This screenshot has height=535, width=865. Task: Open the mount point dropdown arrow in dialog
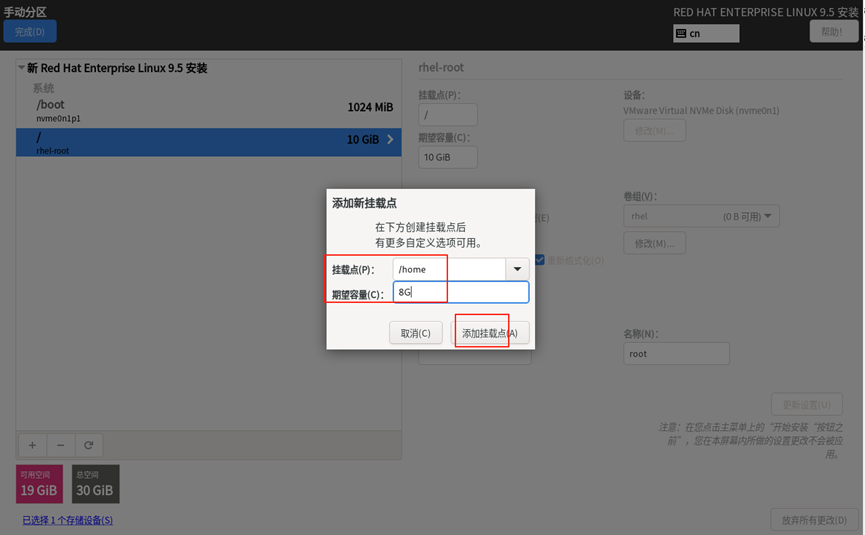click(517, 269)
